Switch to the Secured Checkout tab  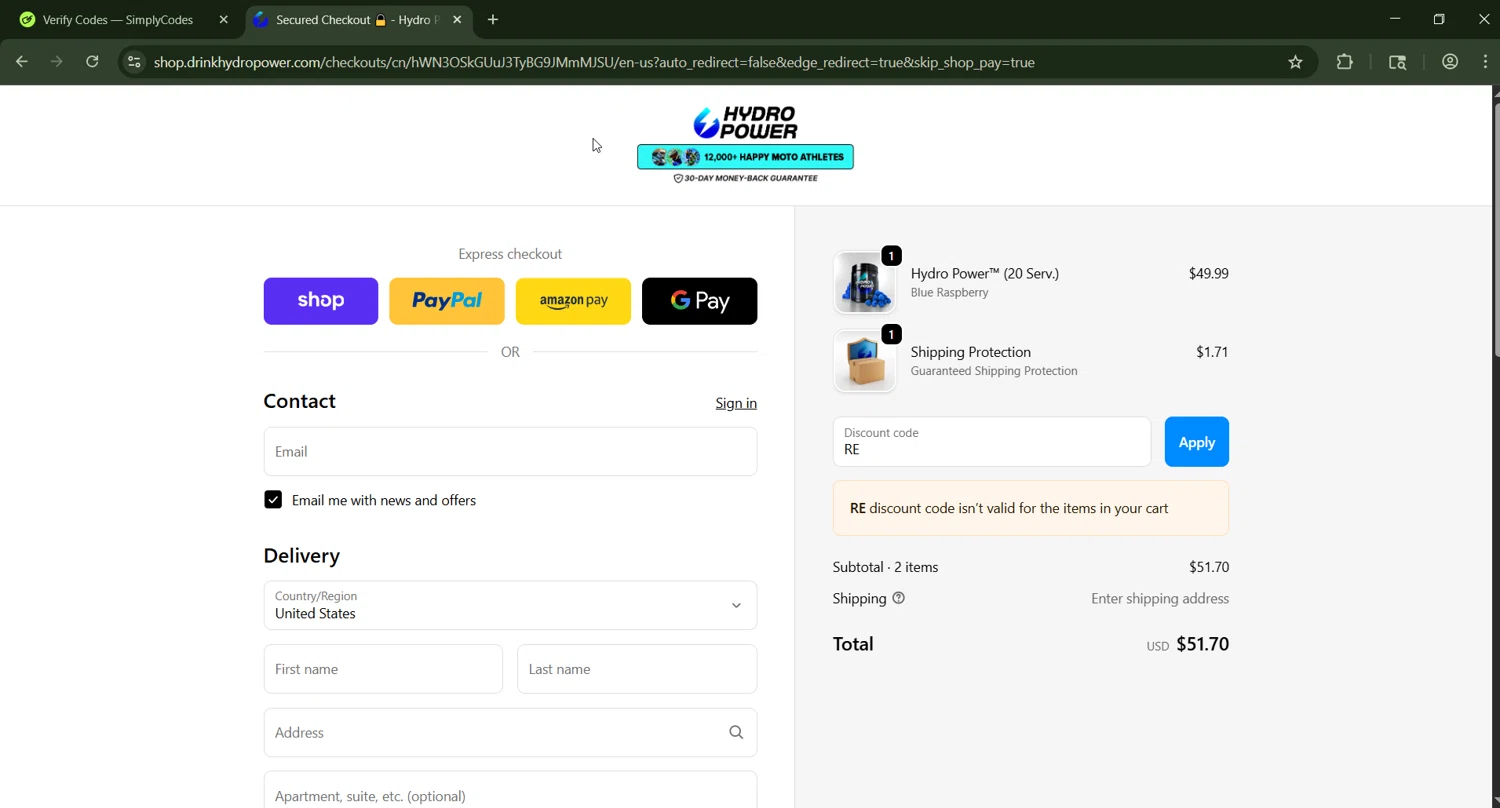click(358, 20)
